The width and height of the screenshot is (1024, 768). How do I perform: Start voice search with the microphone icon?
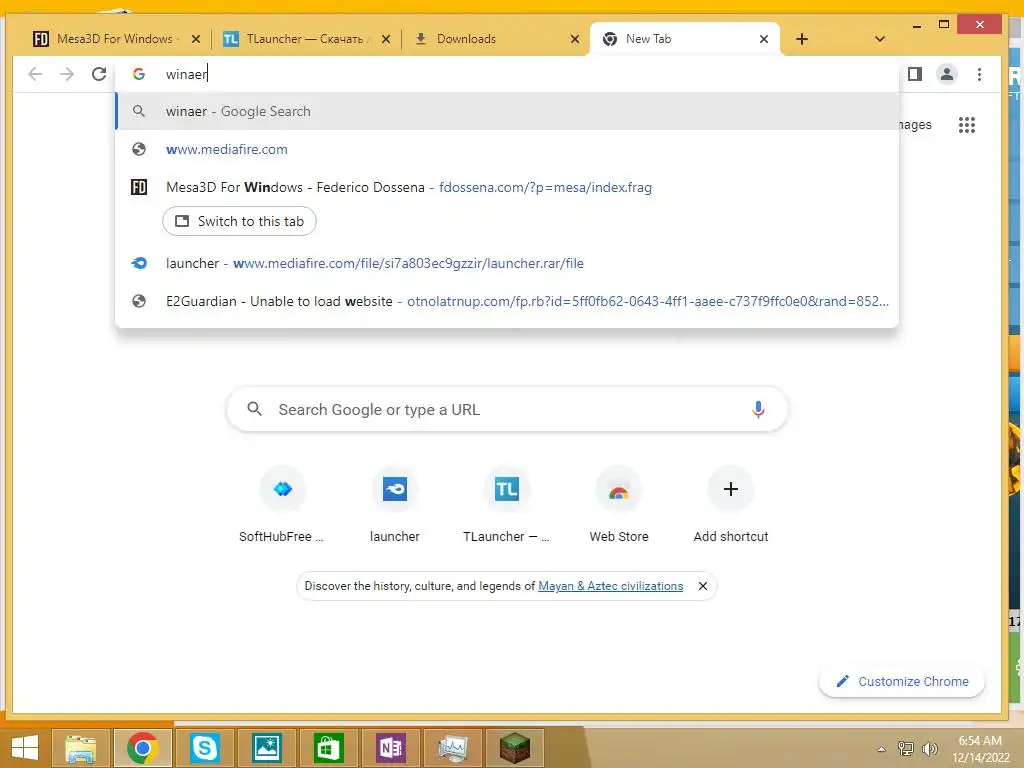758,409
